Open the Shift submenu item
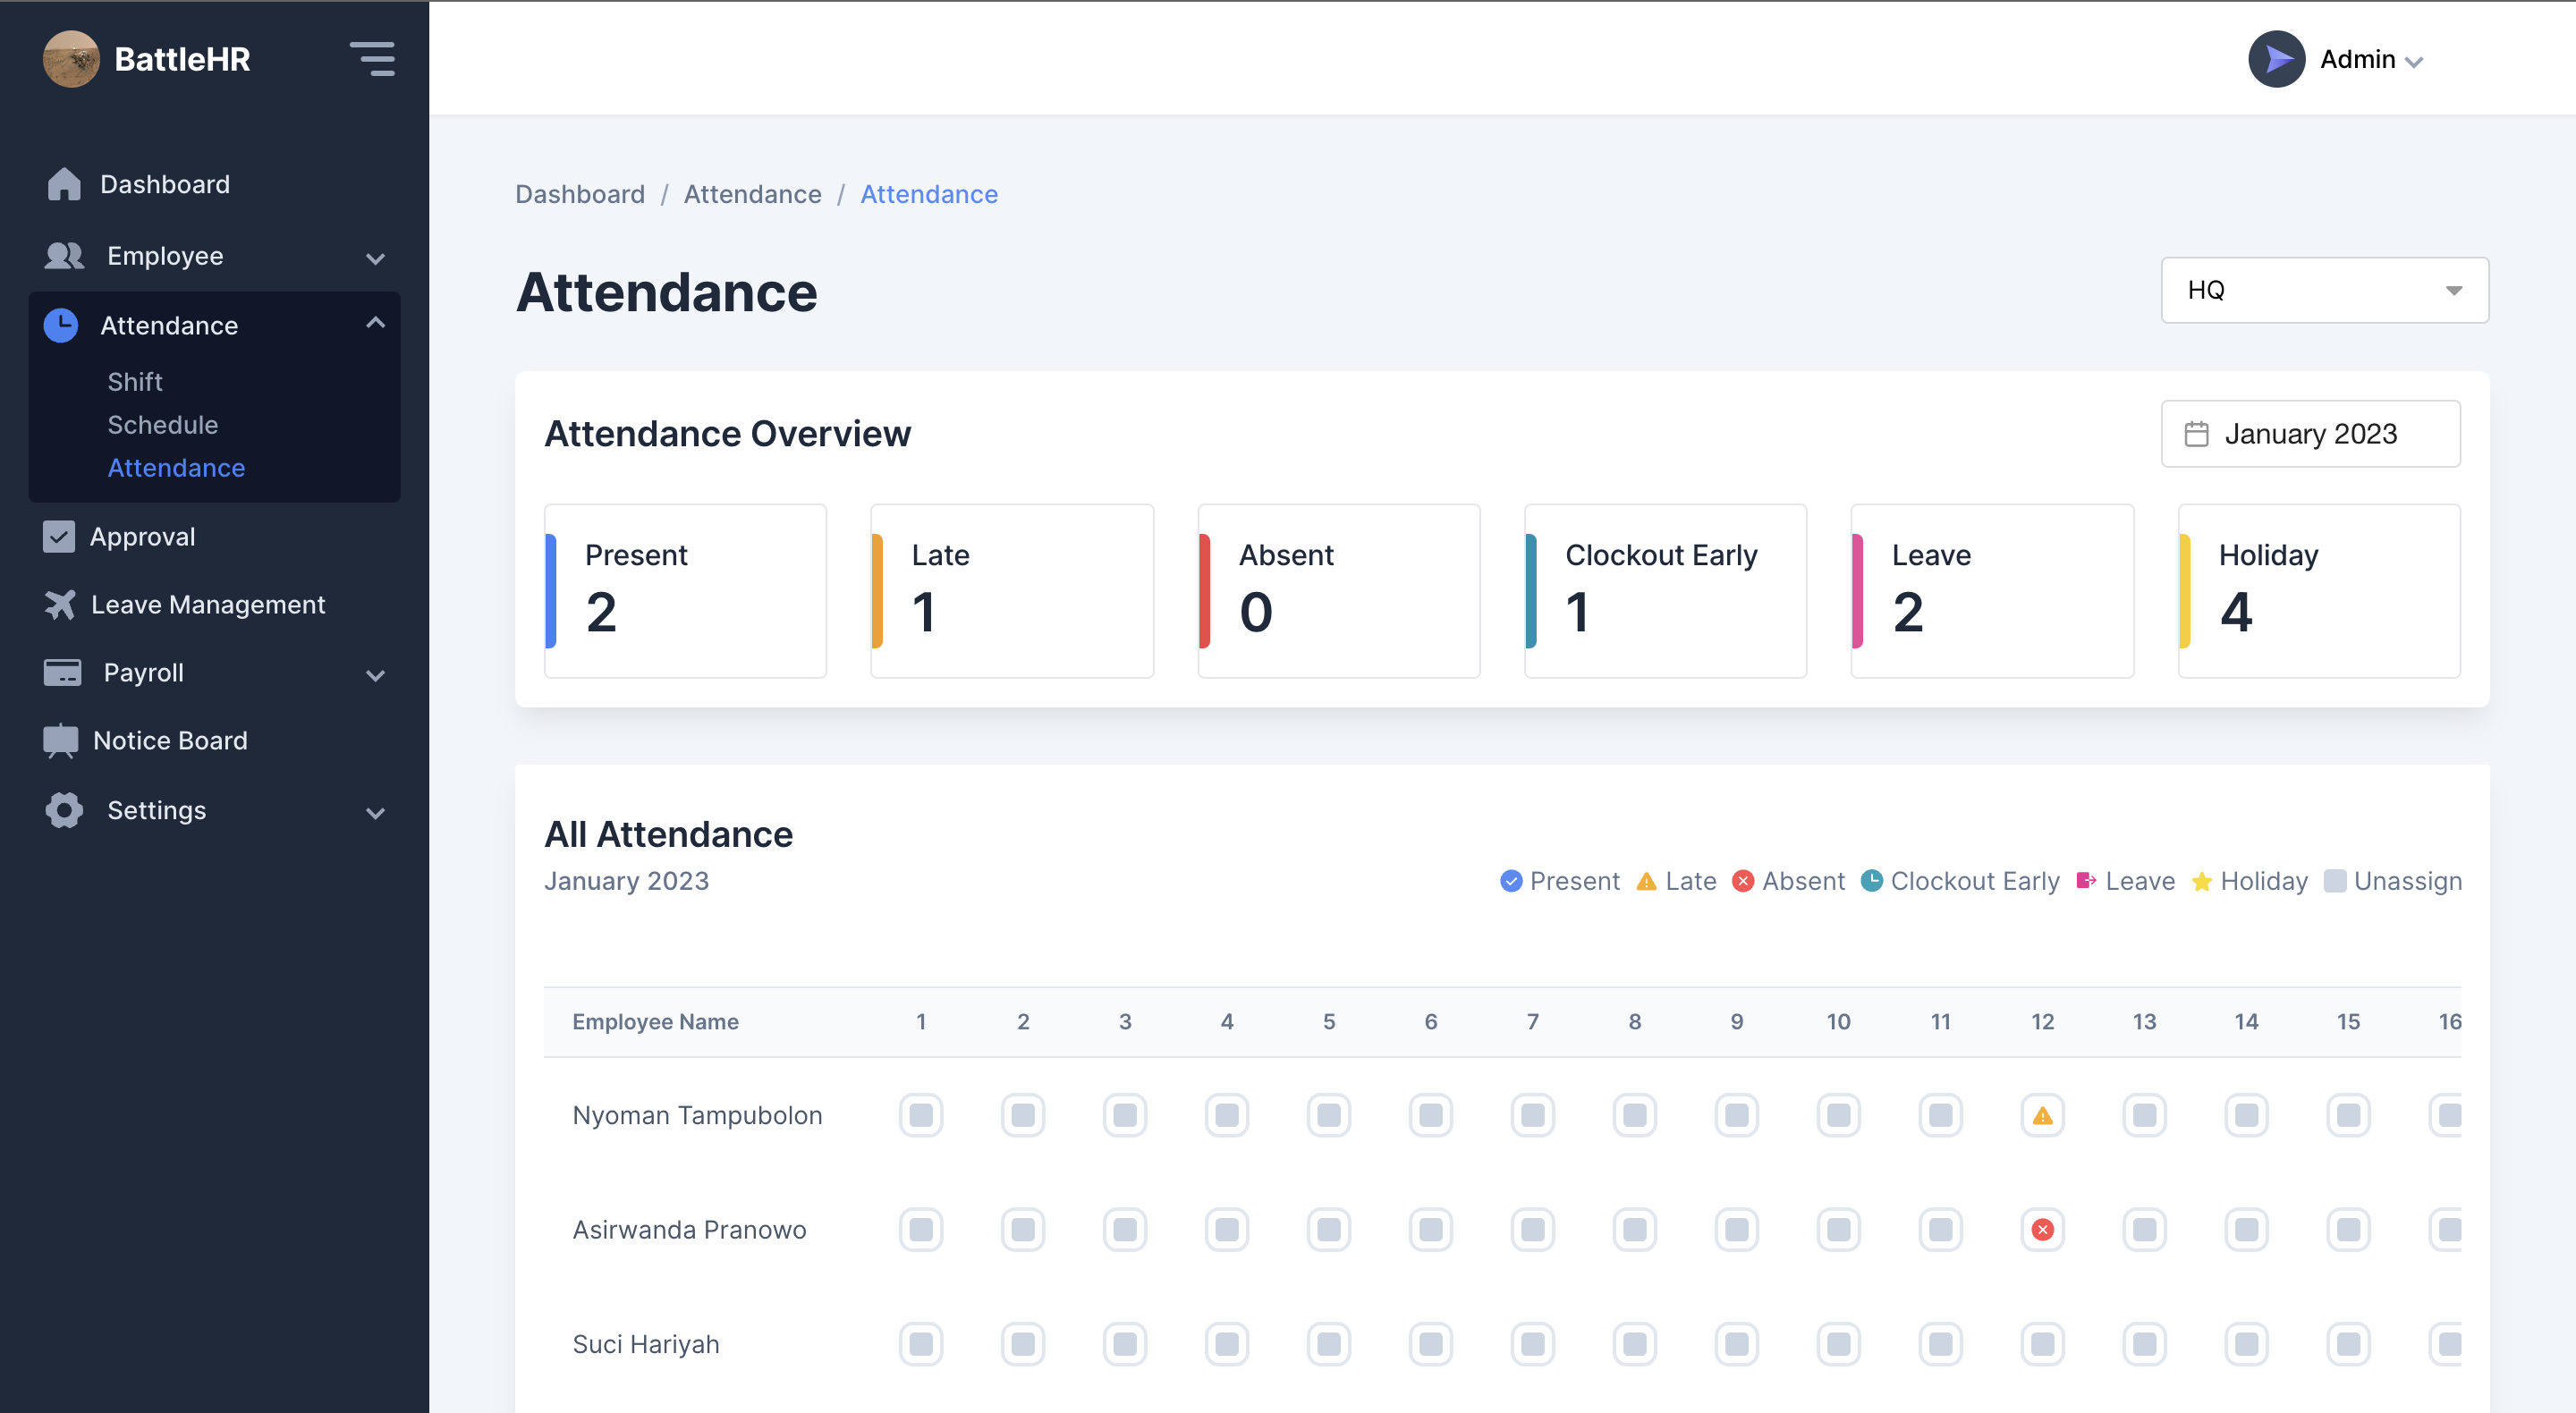 (x=135, y=382)
